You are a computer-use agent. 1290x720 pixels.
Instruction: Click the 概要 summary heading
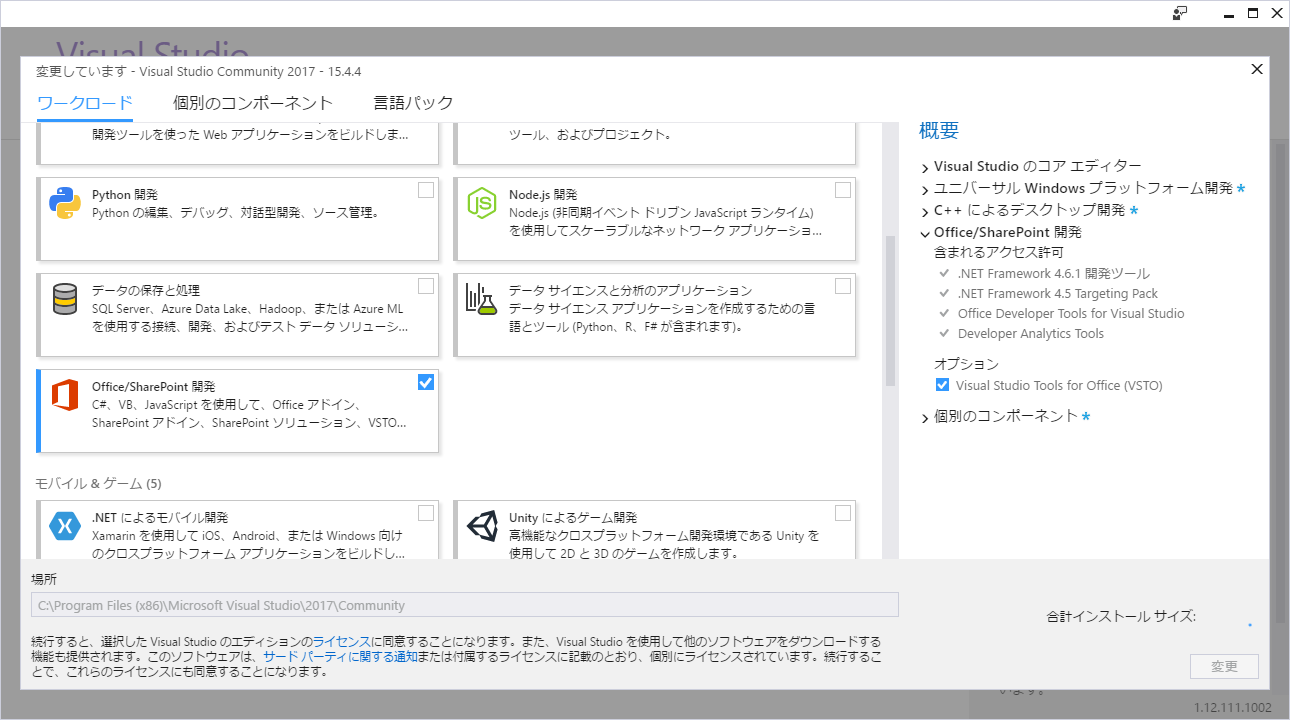(x=939, y=130)
